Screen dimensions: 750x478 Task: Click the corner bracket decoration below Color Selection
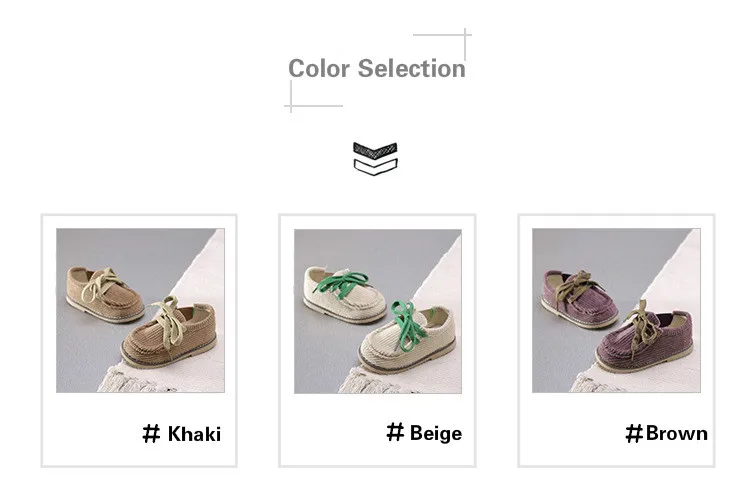coord(314,97)
